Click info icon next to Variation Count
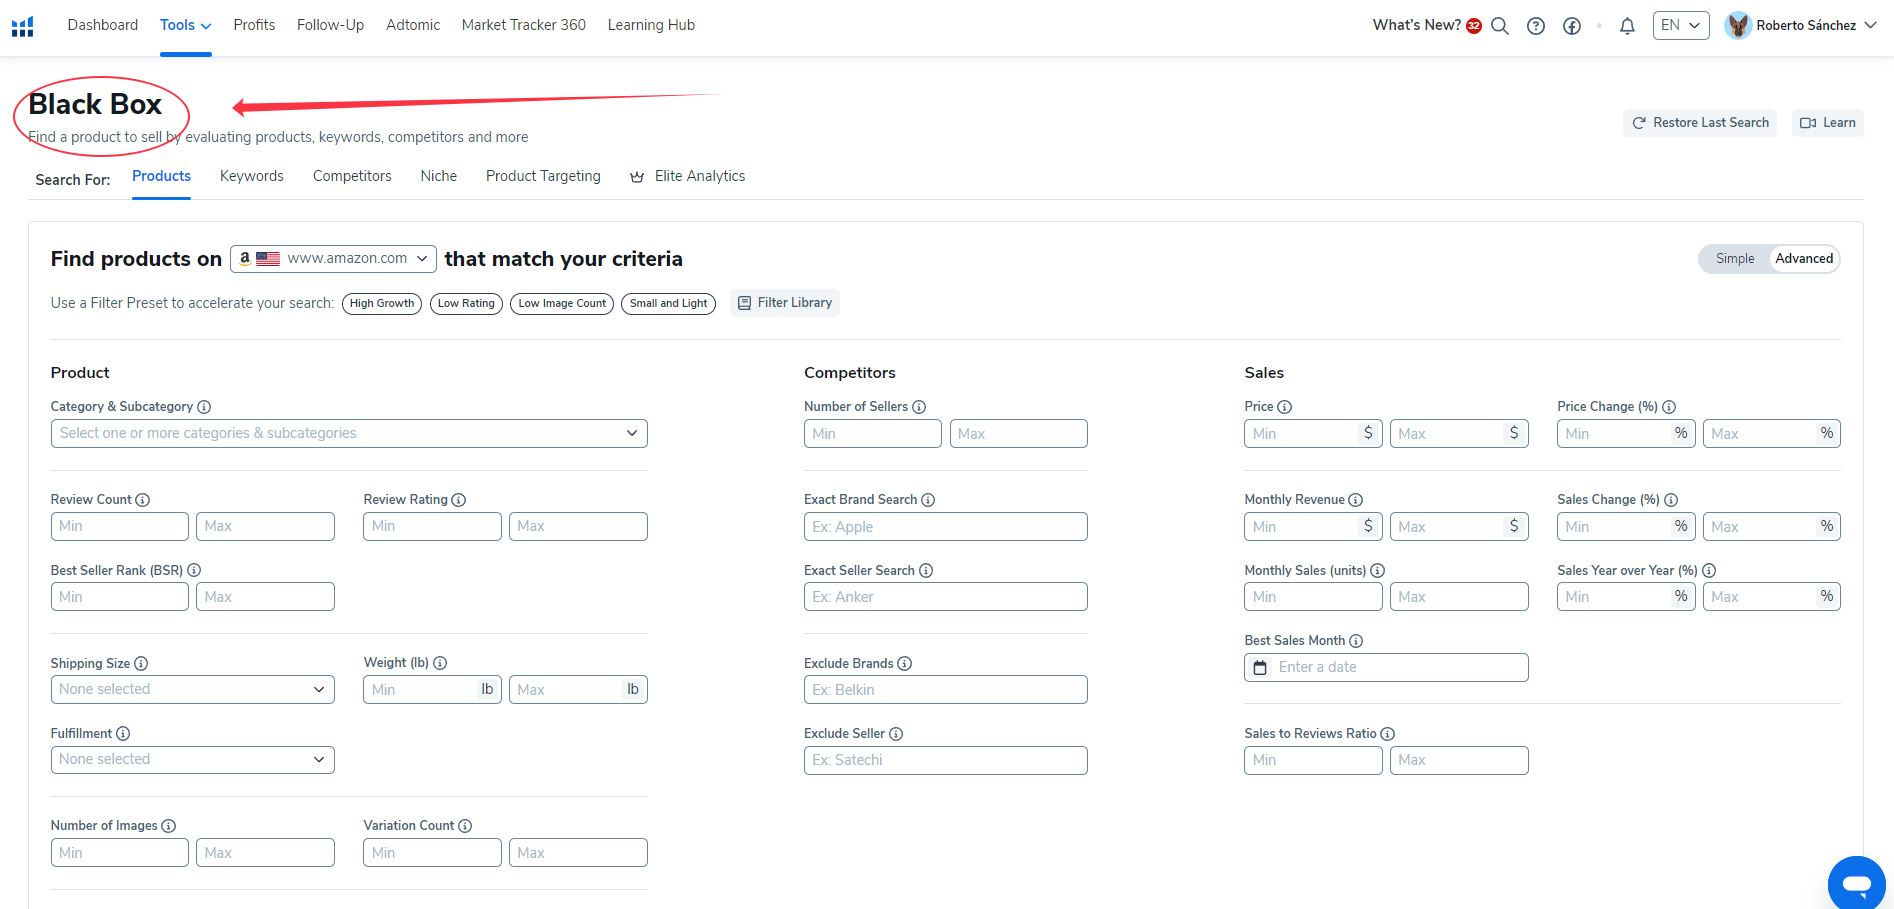1894x909 pixels. pos(465,826)
